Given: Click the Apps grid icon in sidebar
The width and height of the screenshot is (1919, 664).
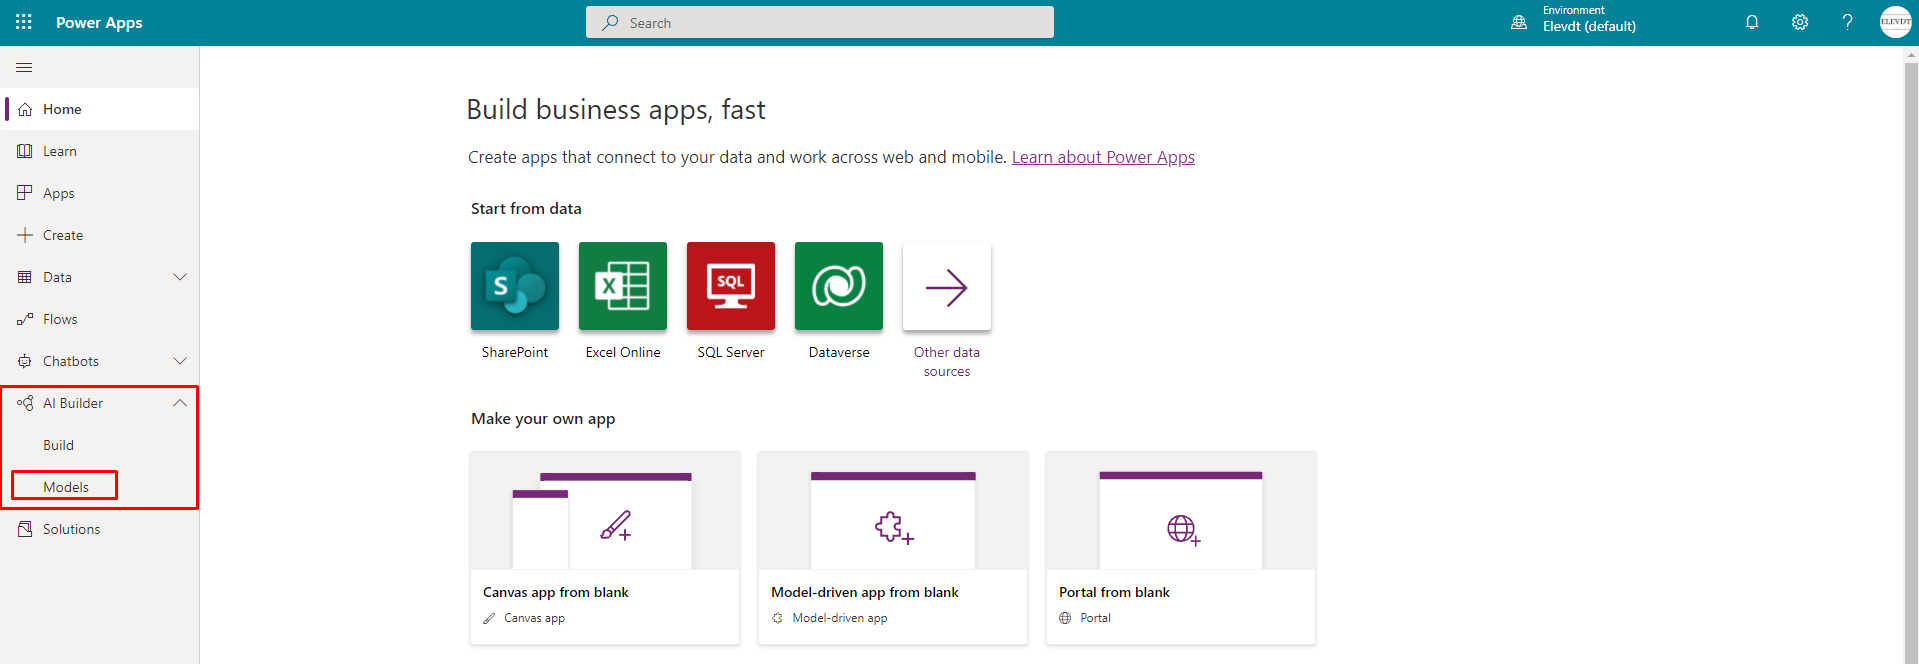Looking at the screenshot, I should tap(25, 193).
